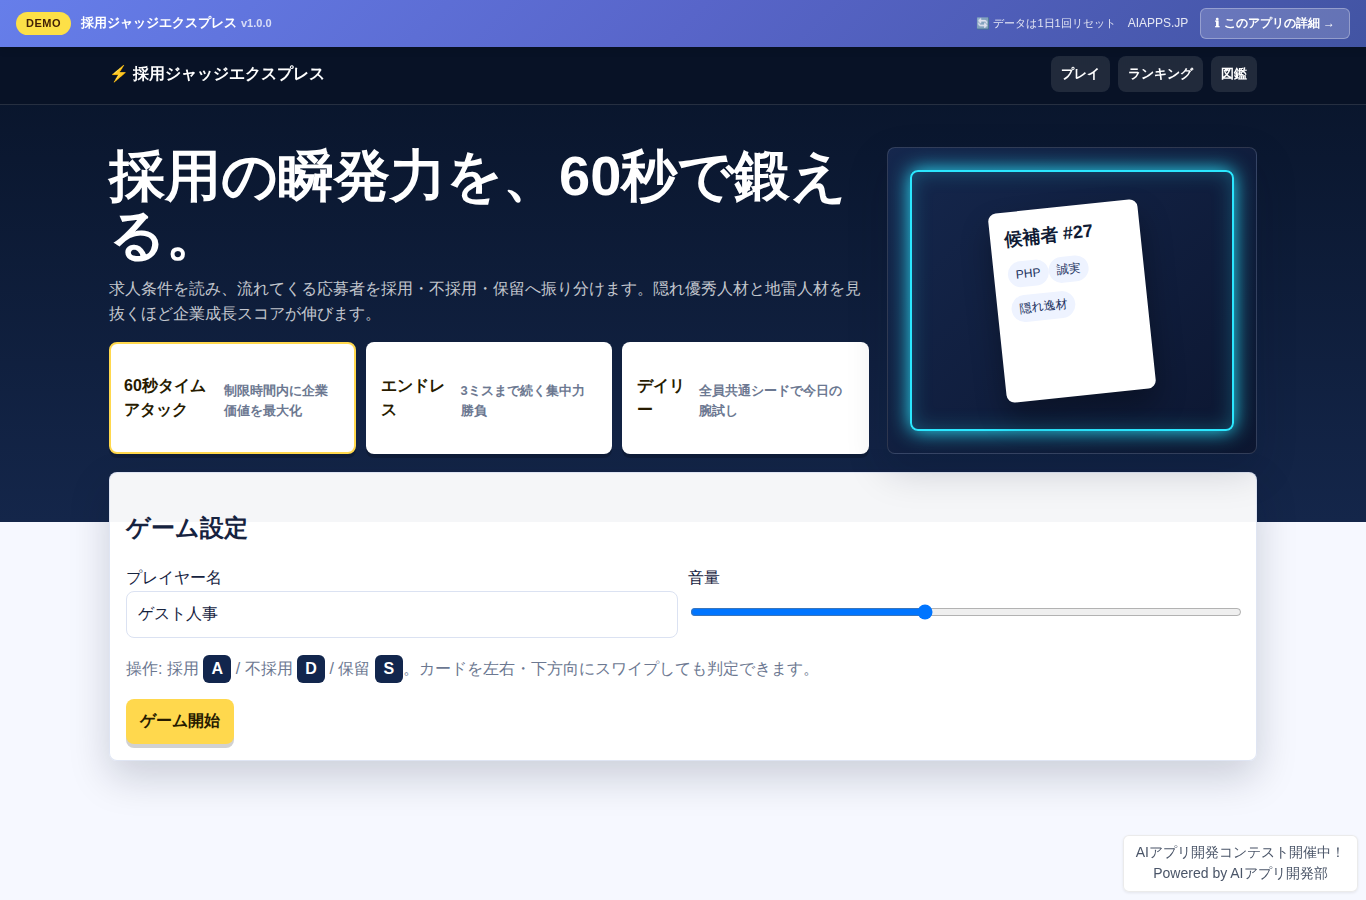The height and width of the screenshot is (900, 1366).
Task: Open the AIAPPS.JP link
Action: click(1158, 23)
